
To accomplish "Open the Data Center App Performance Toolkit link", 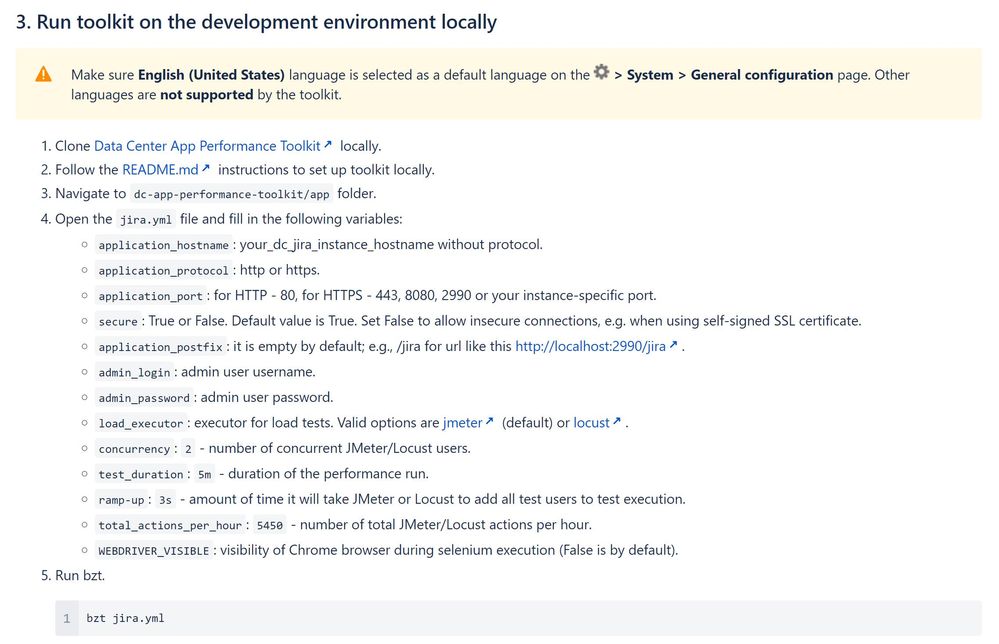I will click(207, 146).
